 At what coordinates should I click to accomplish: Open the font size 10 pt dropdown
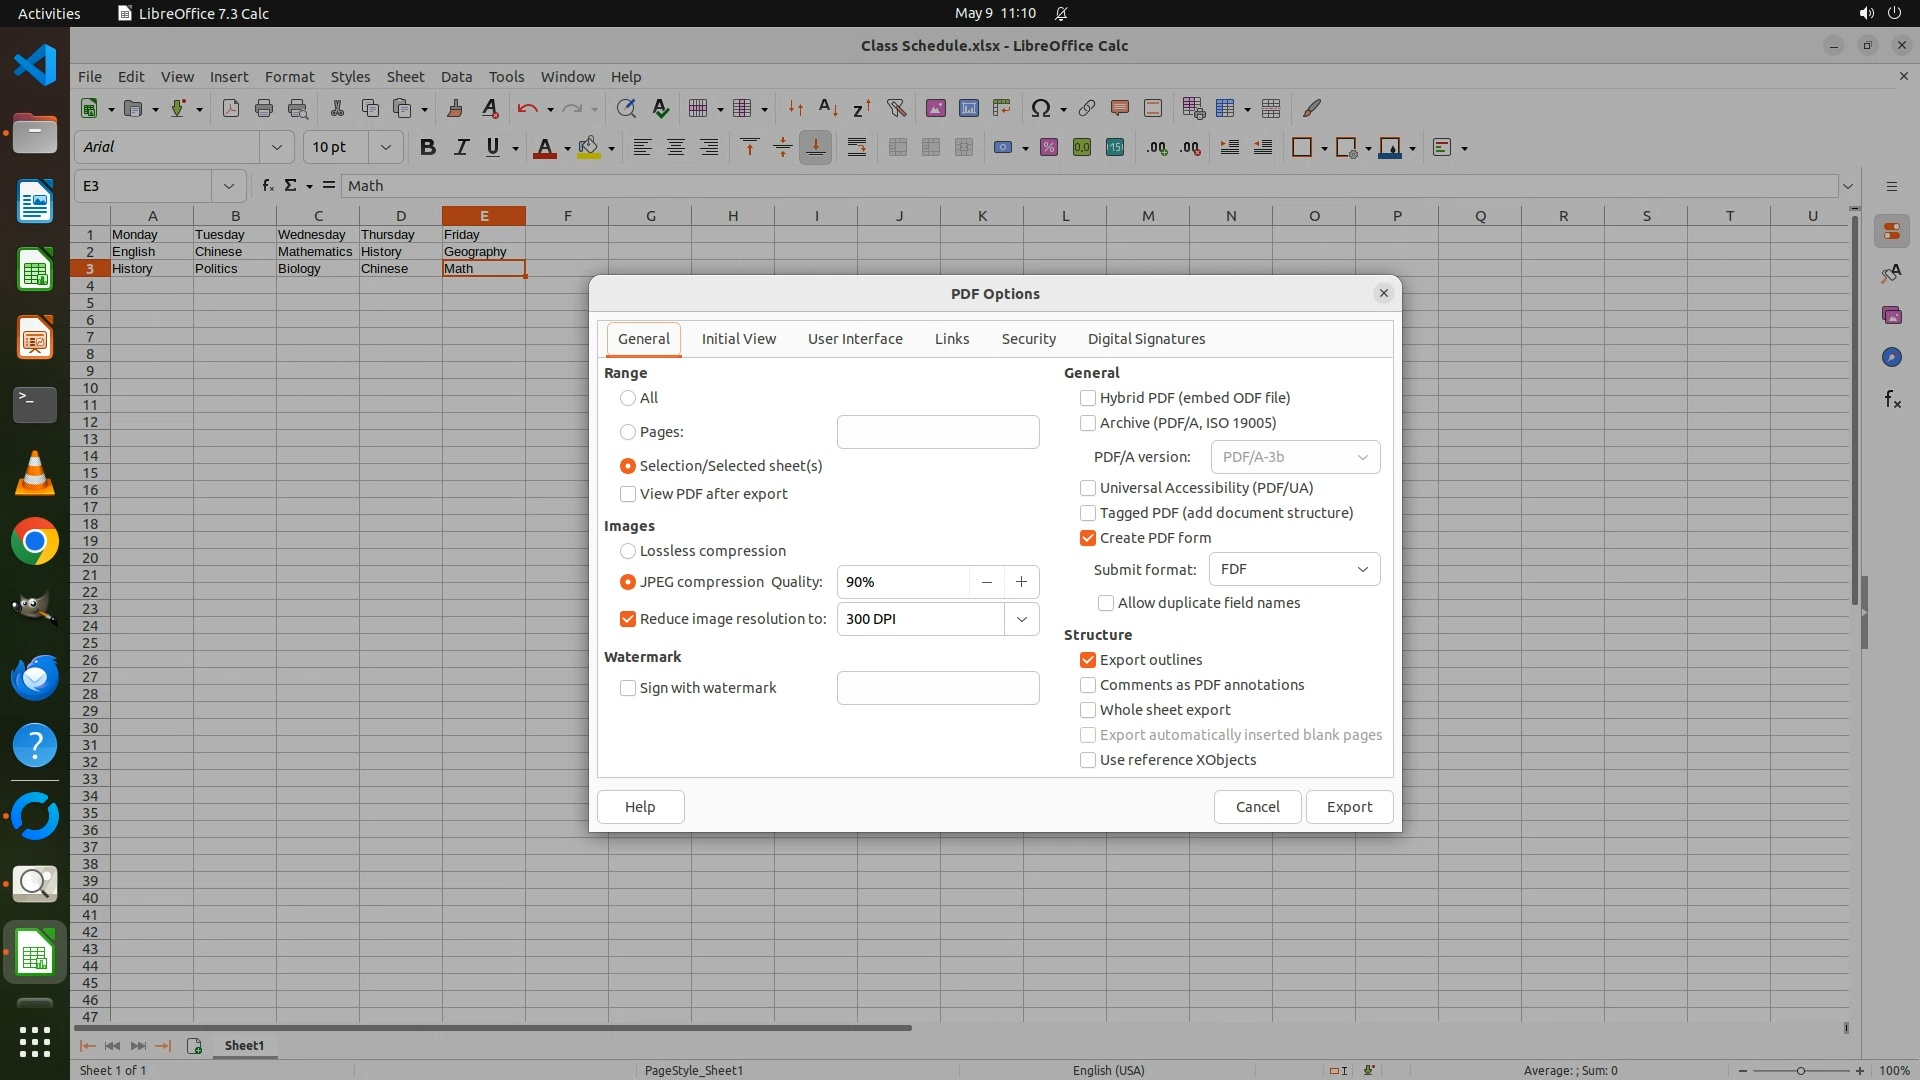385,147
